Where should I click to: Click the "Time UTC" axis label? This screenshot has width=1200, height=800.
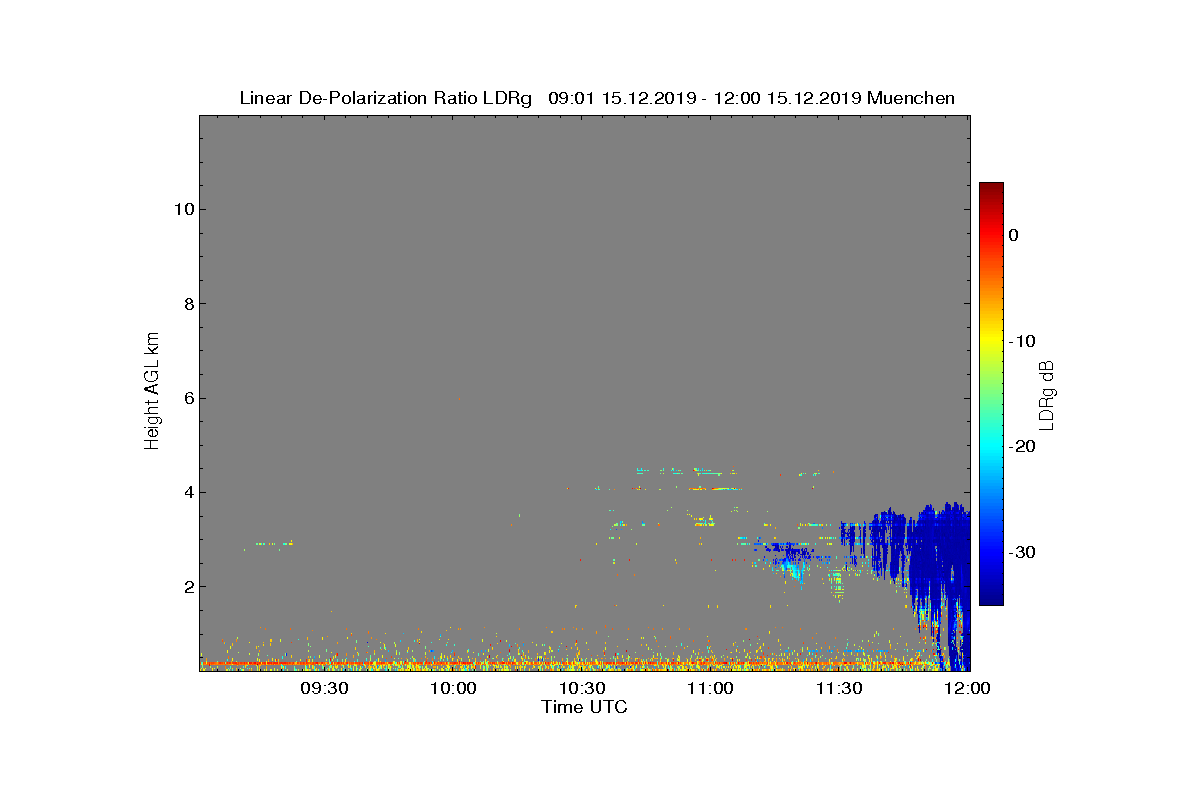(x=585, y=707)
